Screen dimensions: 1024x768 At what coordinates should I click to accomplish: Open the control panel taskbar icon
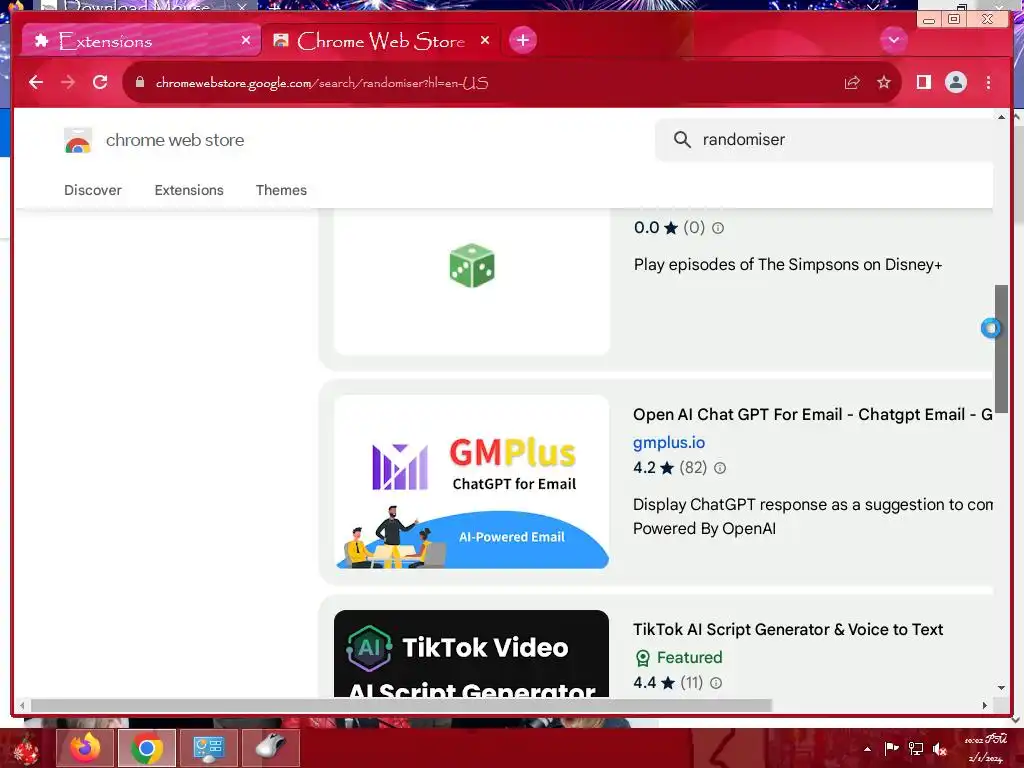[208, 748]
